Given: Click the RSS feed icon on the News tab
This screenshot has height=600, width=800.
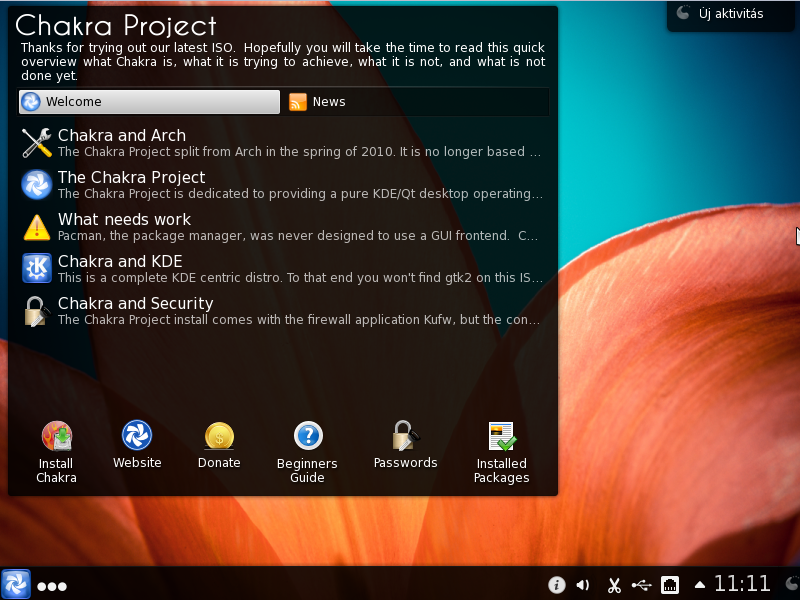Looking at the screenshot, I should point(298,102).
